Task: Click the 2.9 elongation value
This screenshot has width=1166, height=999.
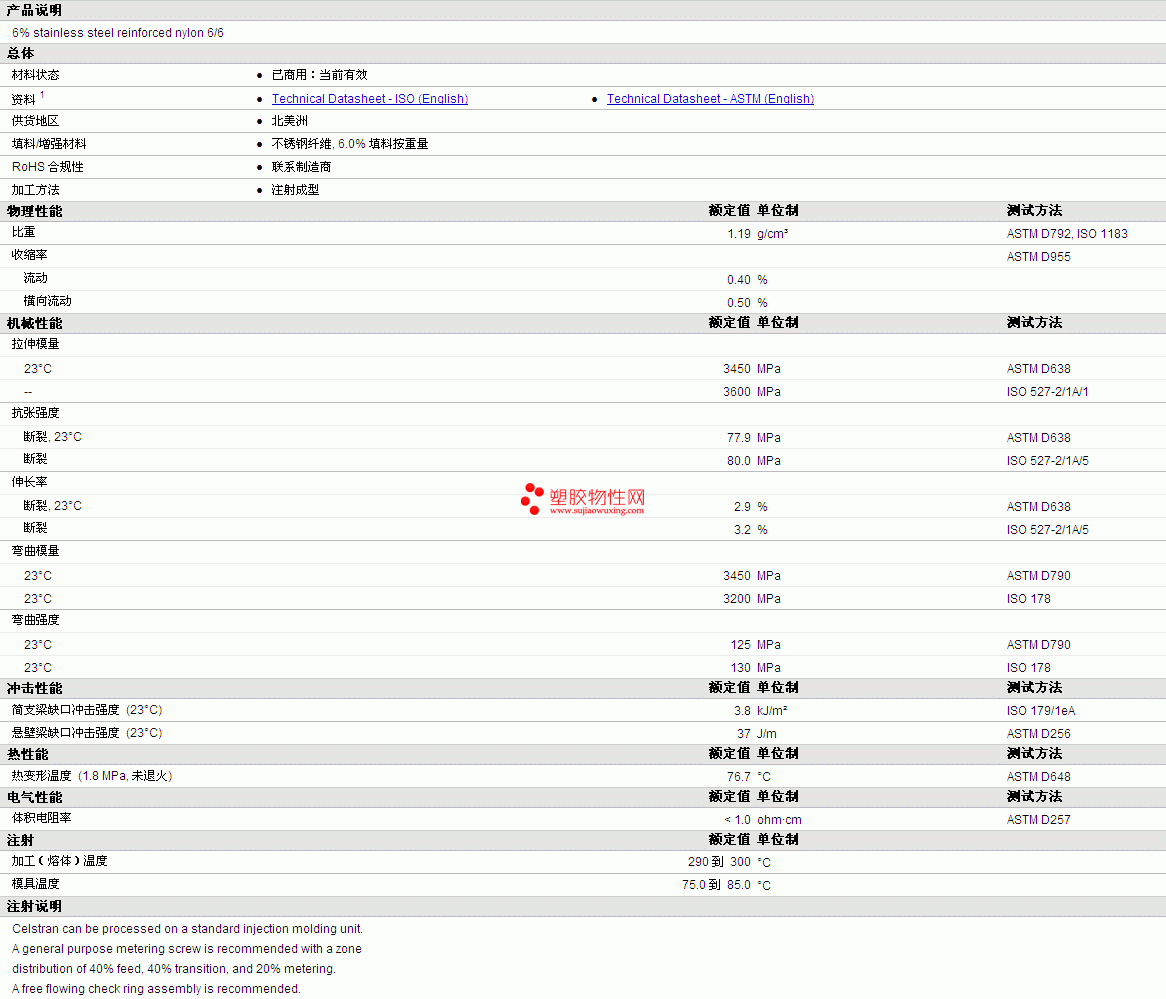Action: point(742,507)
